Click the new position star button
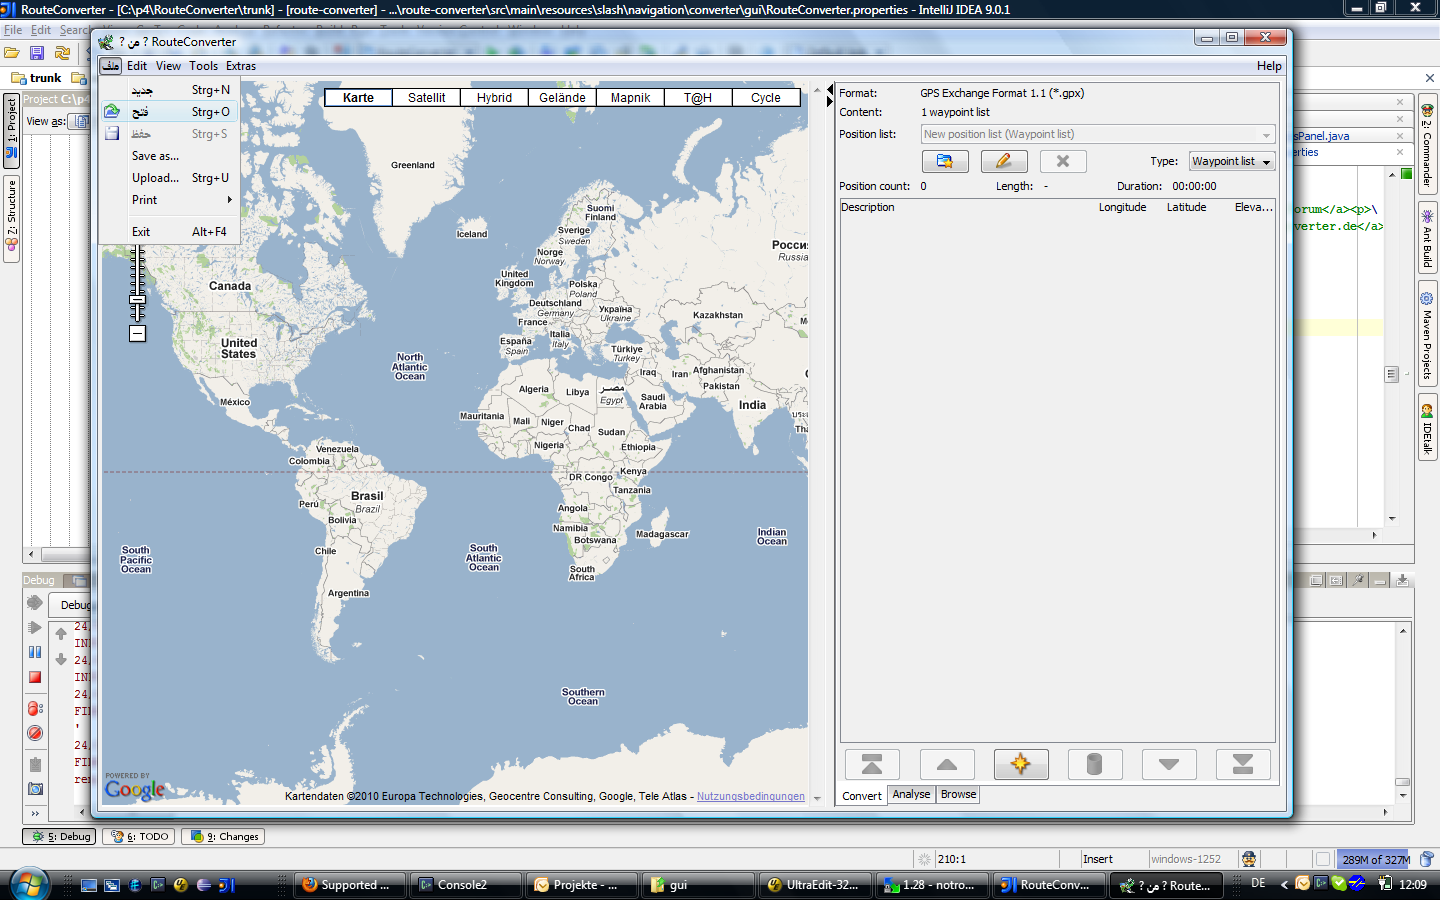The width and height of the screenshot is (1440, 900). coord(1020,764)
